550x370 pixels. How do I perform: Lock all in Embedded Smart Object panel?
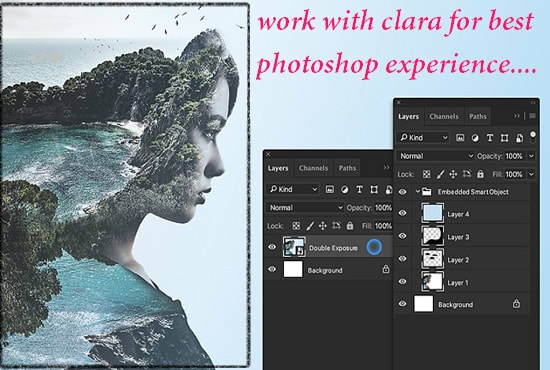tap(480, 174)
